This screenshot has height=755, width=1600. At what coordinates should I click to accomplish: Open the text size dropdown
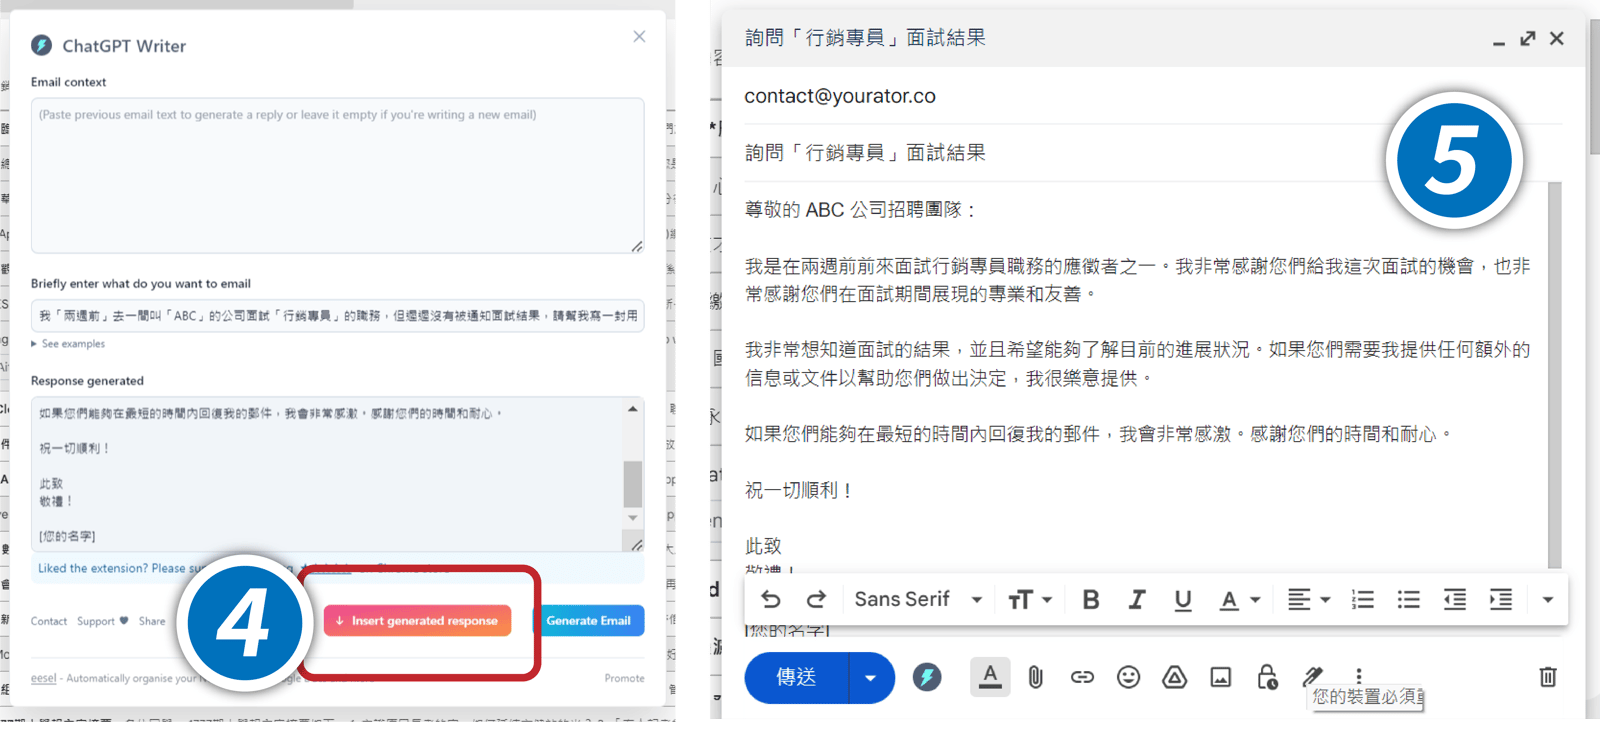[1029, 600]
